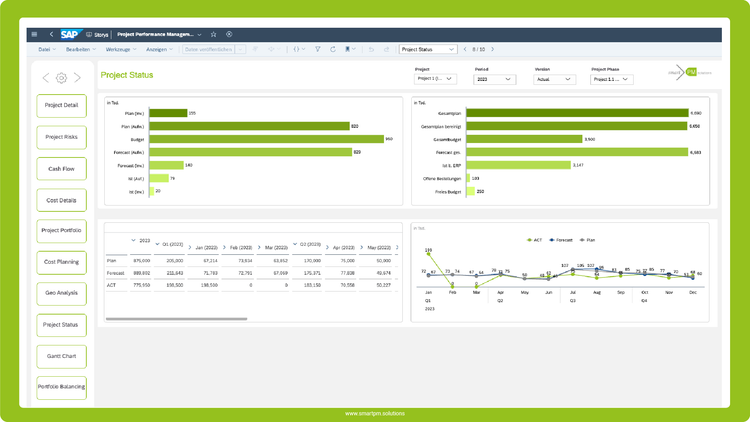Select the Forecast row header in table
This screenshot has height=422, width=750.
[115, 273]
